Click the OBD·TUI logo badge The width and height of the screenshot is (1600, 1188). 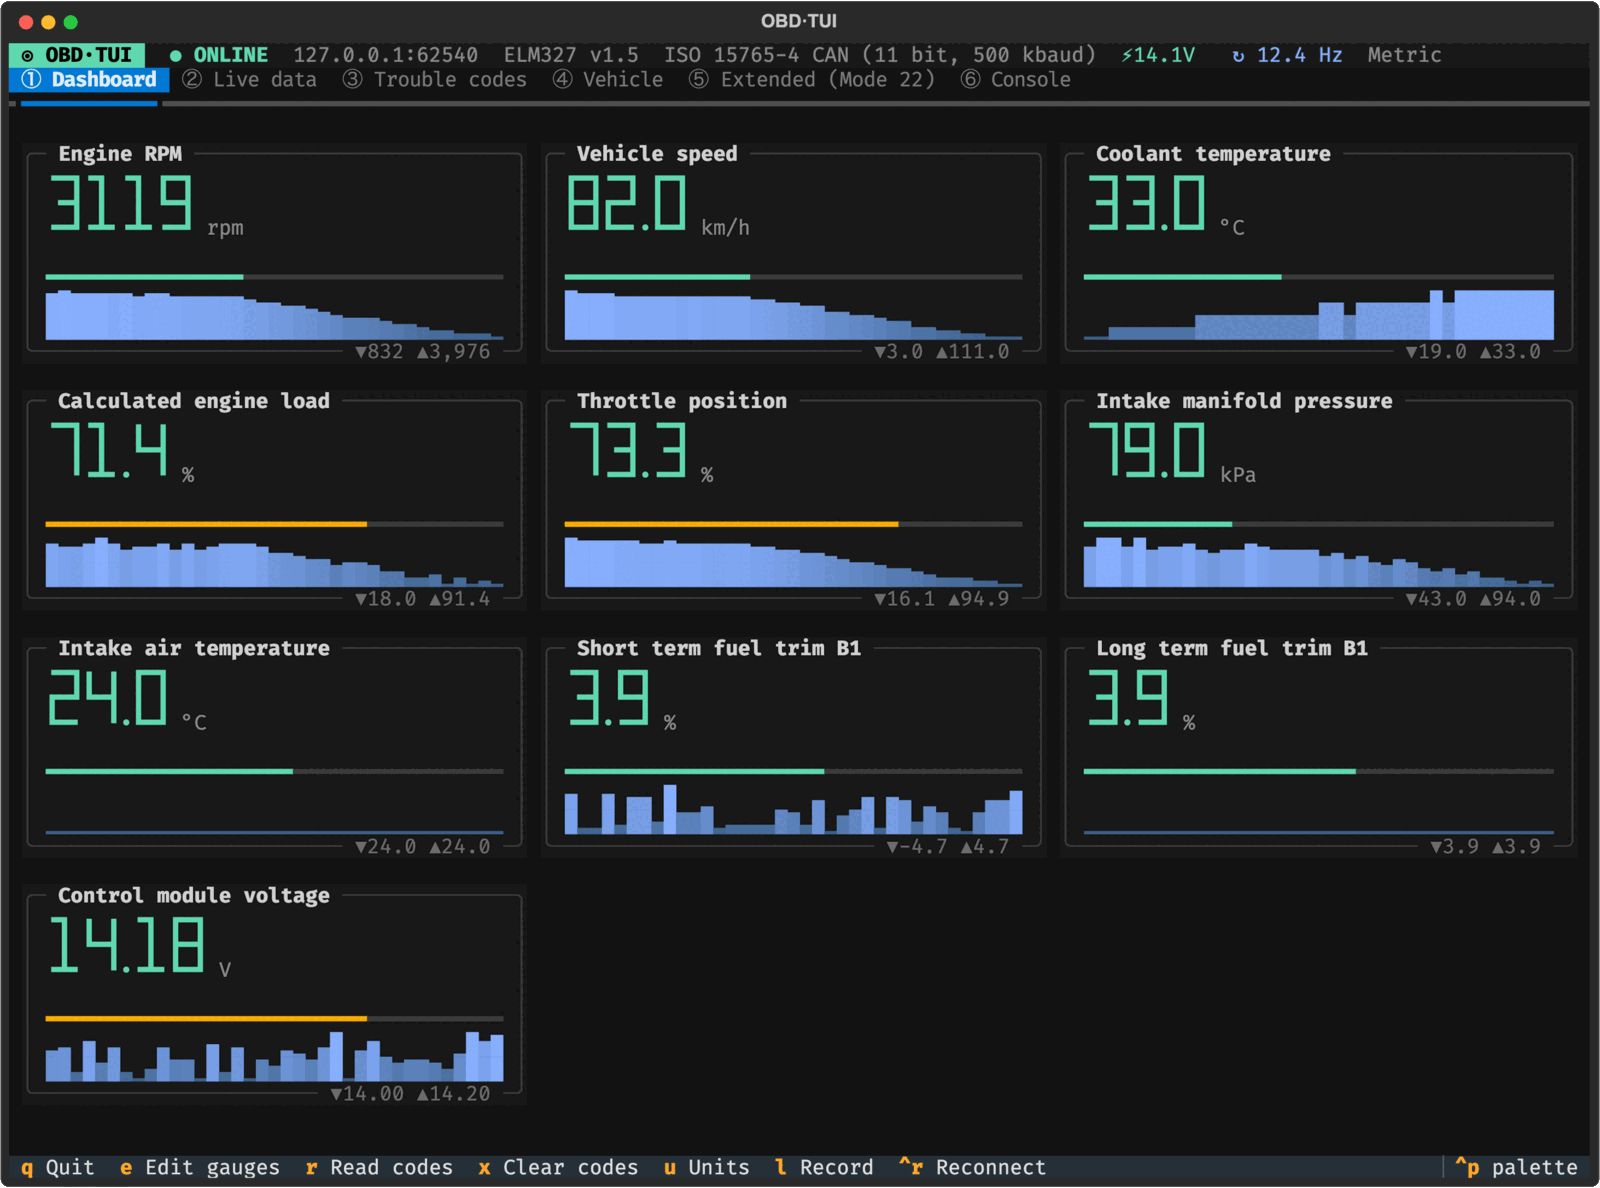78,55
